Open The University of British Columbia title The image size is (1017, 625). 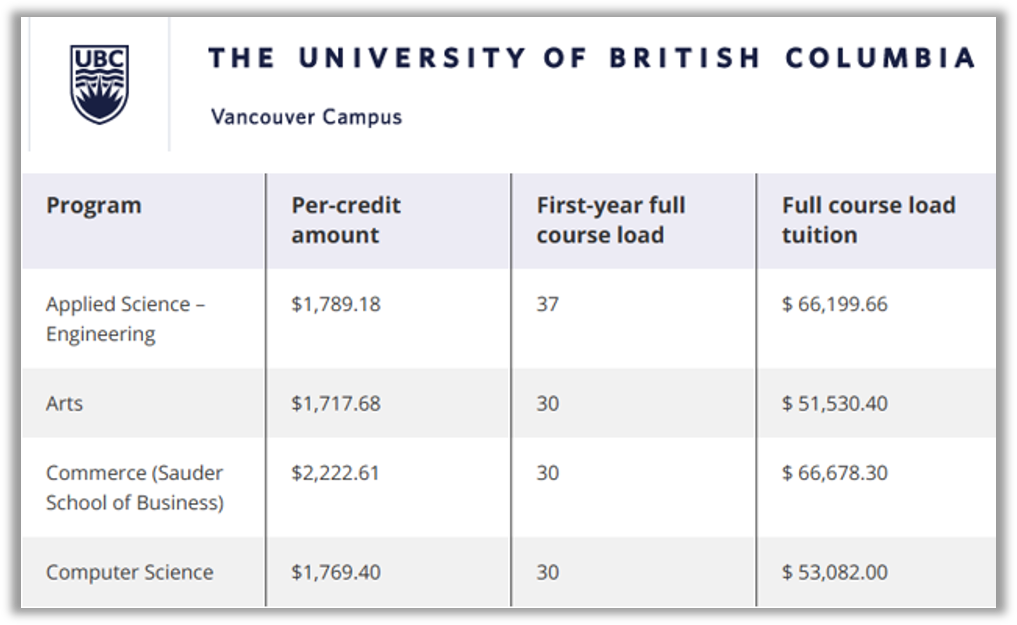click(x=592, y=58)
